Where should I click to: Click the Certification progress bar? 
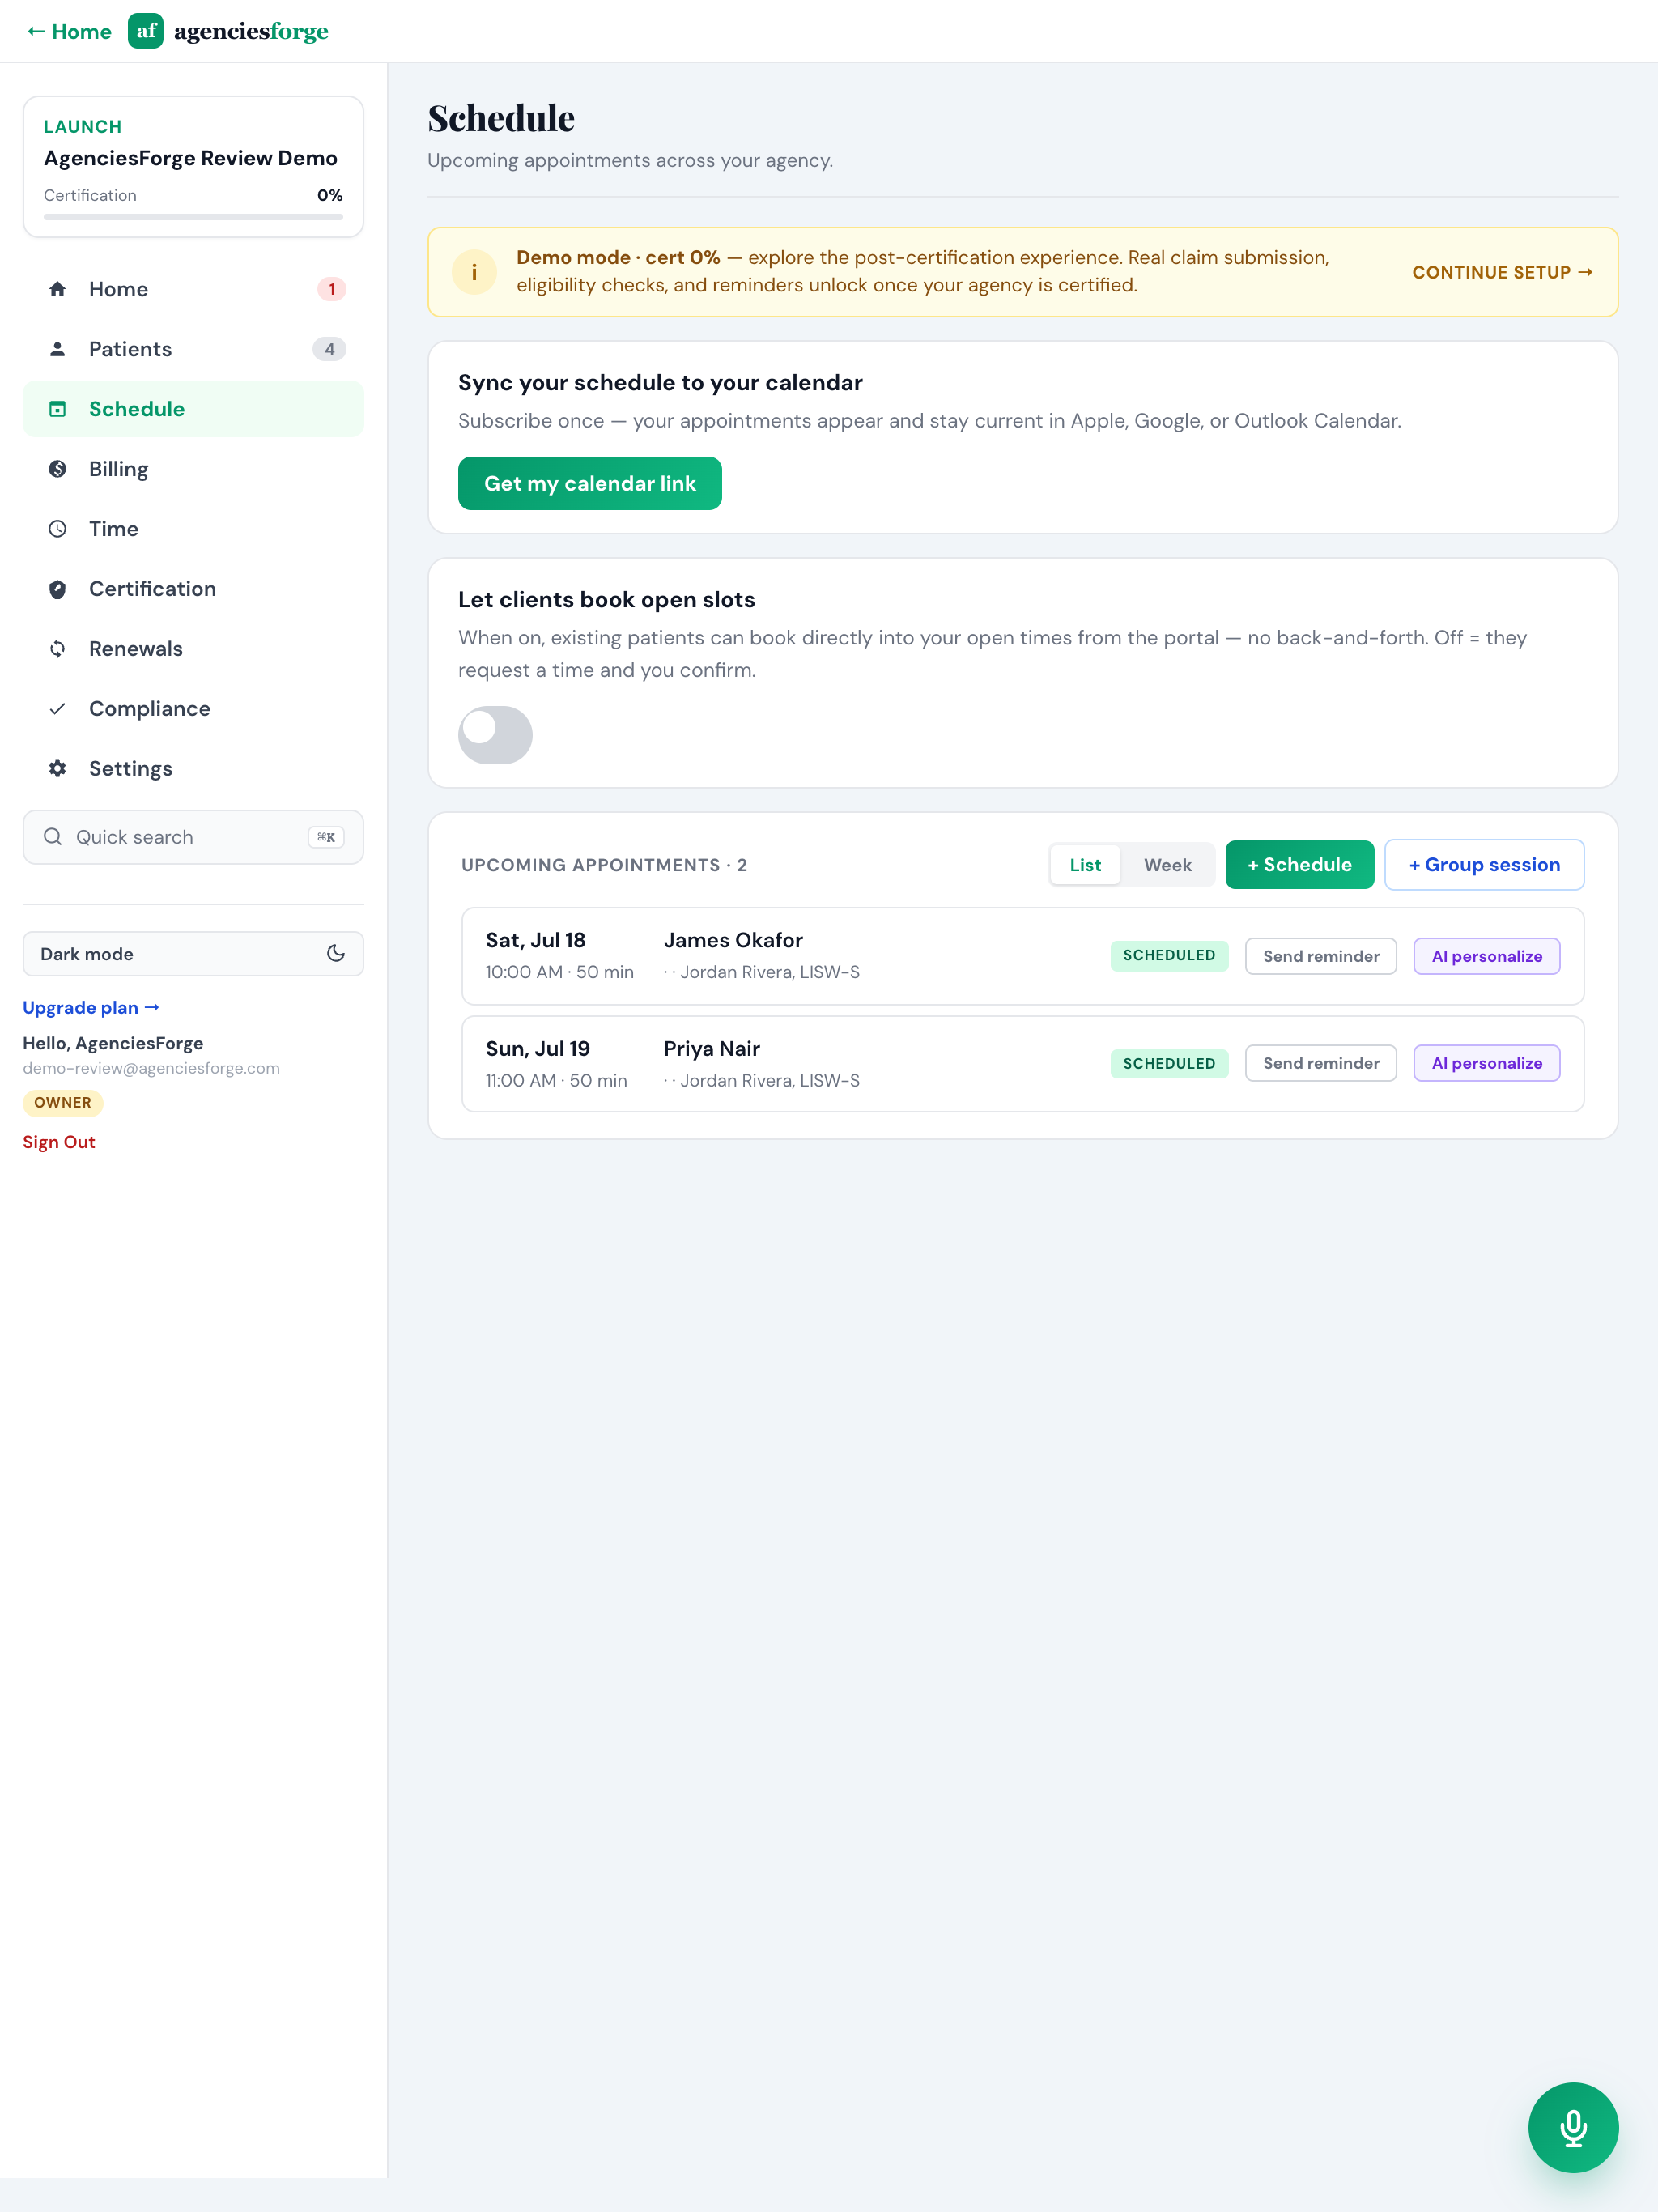193,216
